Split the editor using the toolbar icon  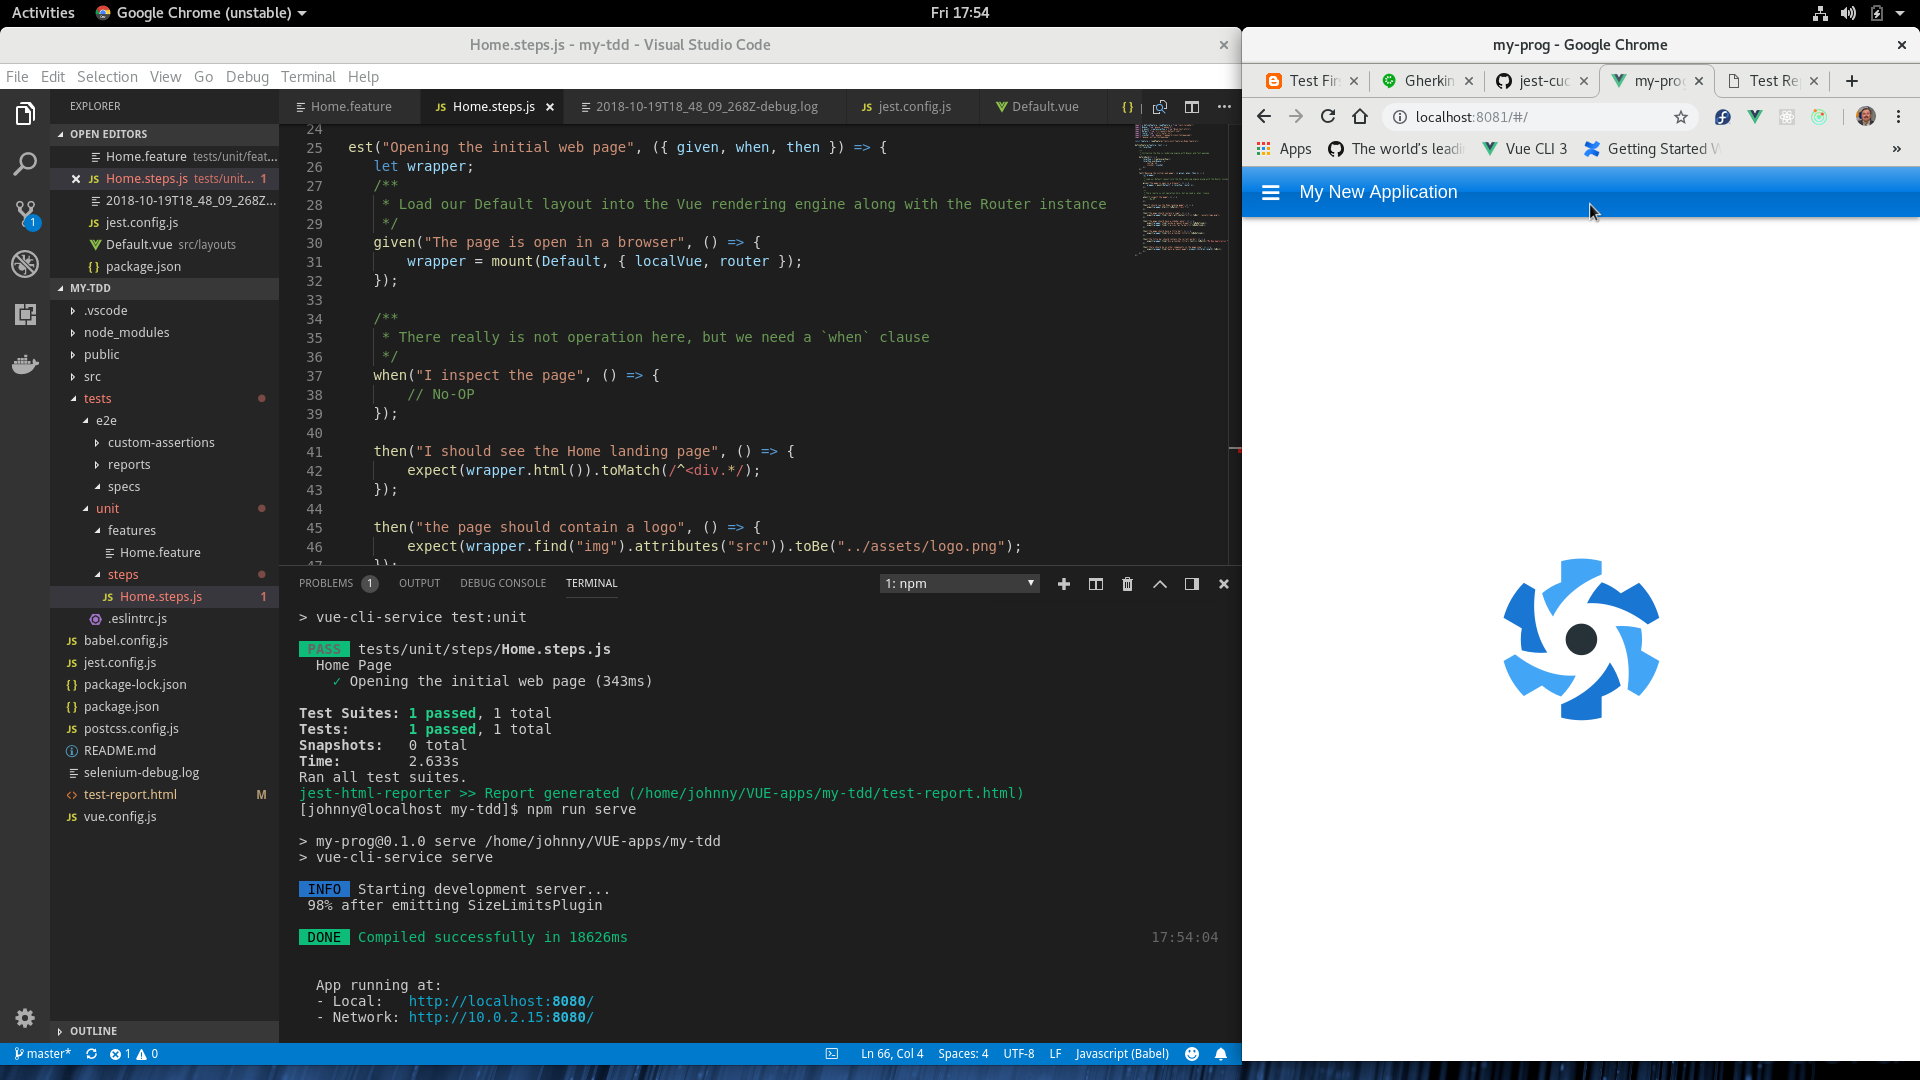pyautogui.click(x=1192, y=107)
